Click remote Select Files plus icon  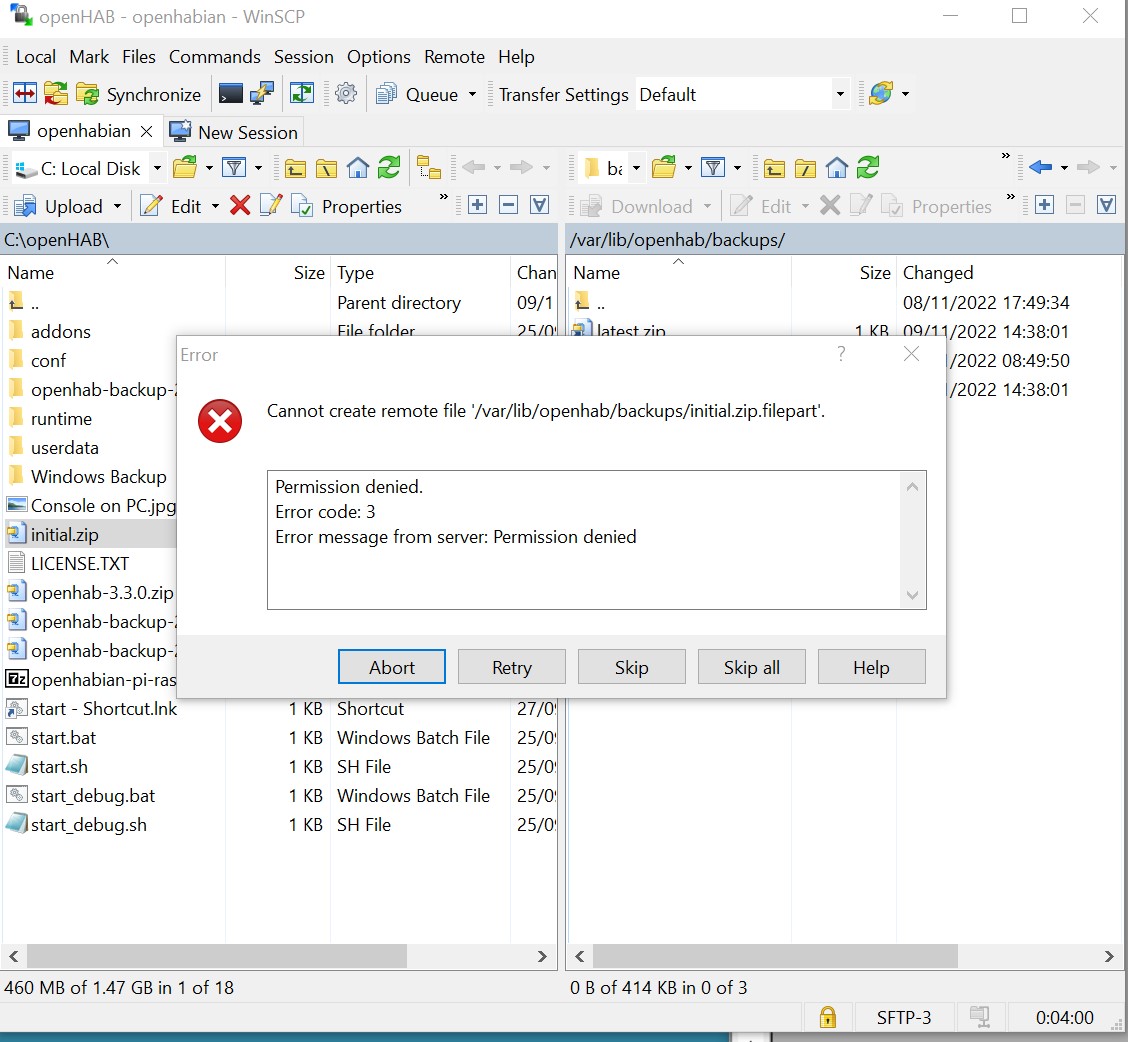1045,205
